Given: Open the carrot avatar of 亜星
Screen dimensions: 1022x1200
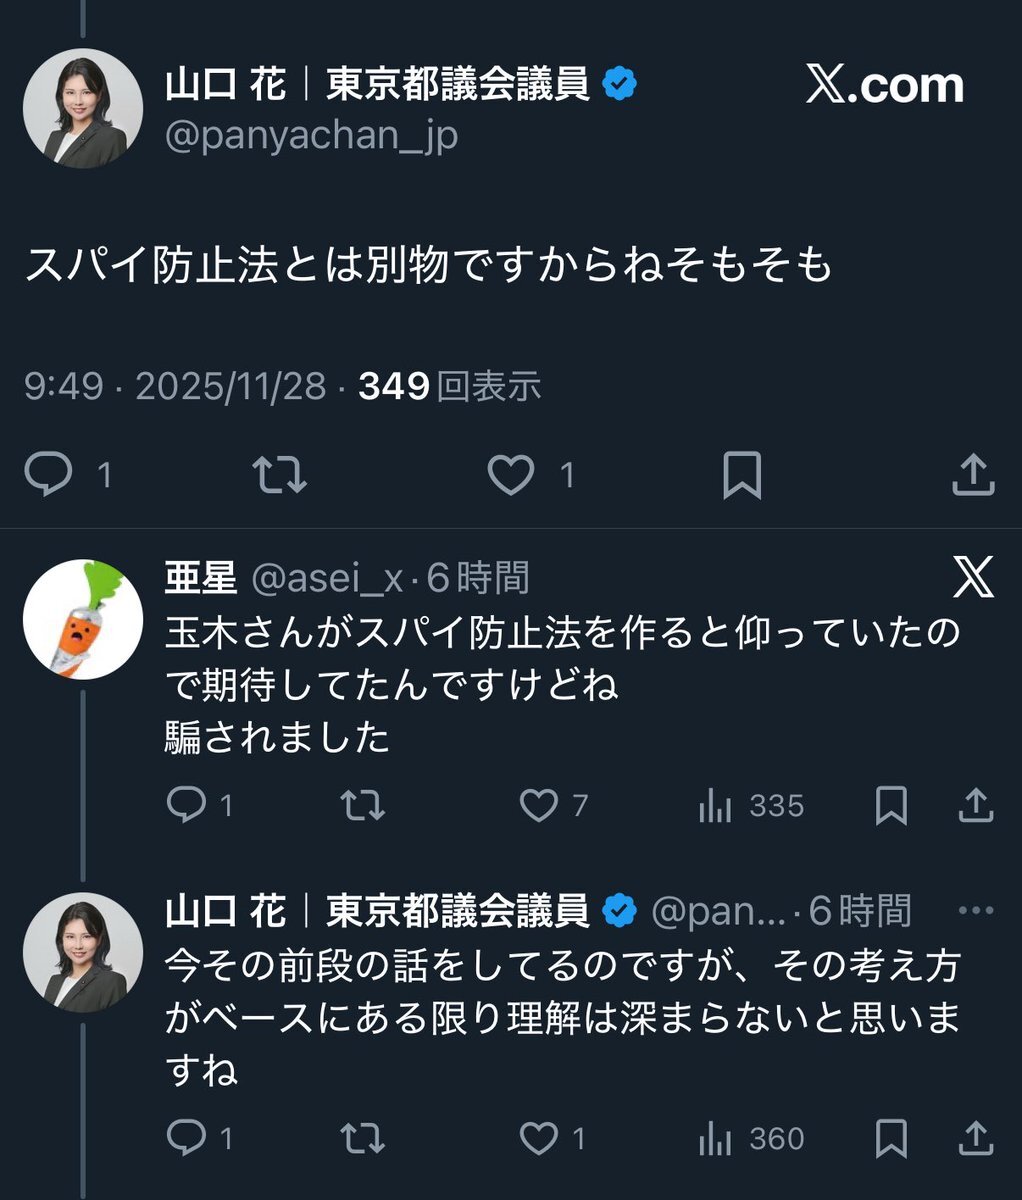Looking at the screenshot, I should pyautogui.click(x=82, y=620).
